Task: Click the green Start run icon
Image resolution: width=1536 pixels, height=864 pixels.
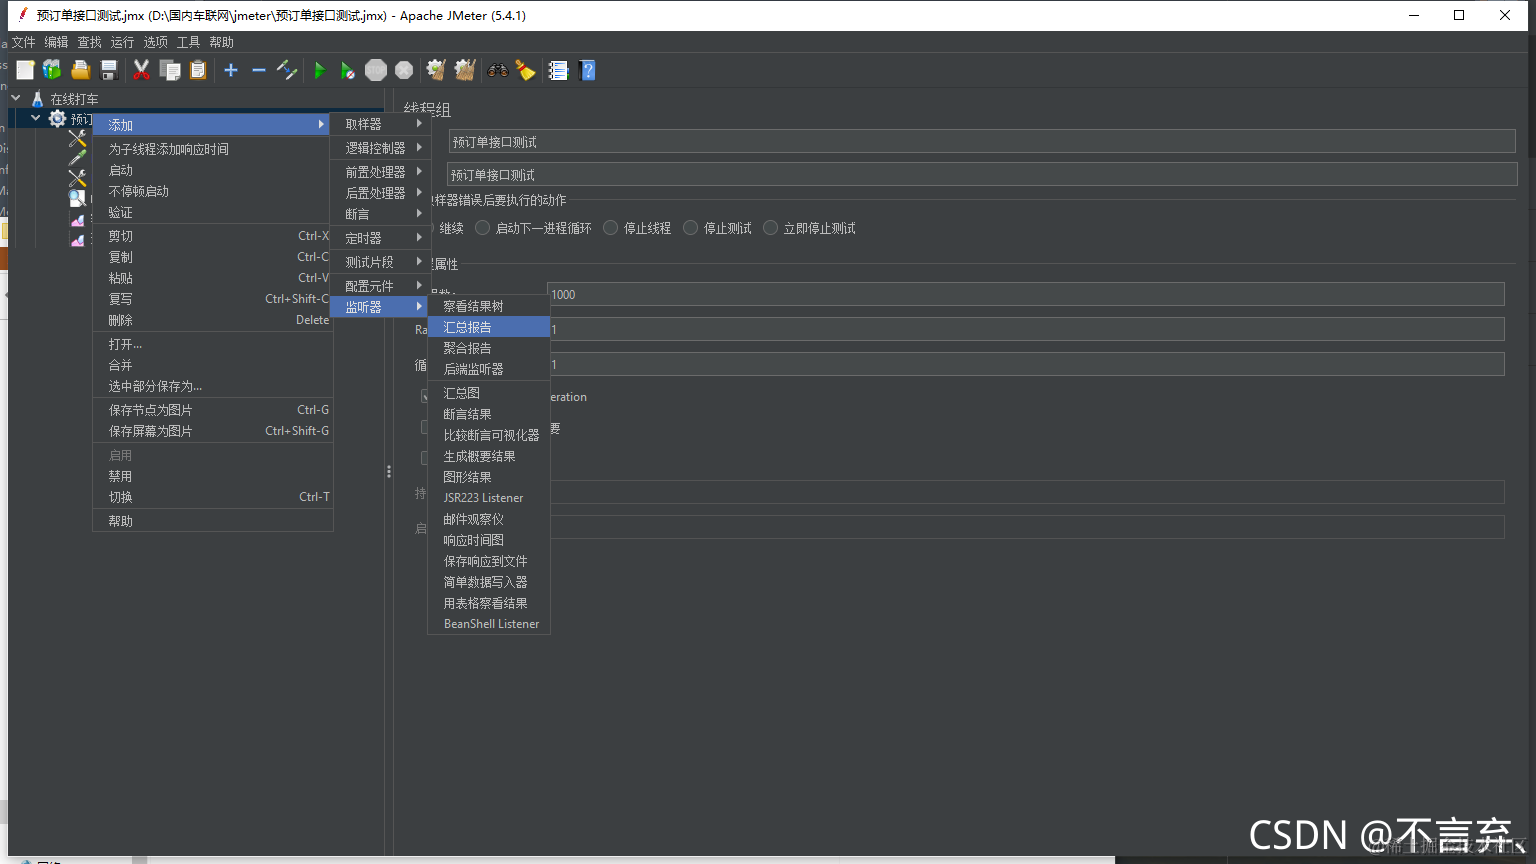Action: point(320,70)
